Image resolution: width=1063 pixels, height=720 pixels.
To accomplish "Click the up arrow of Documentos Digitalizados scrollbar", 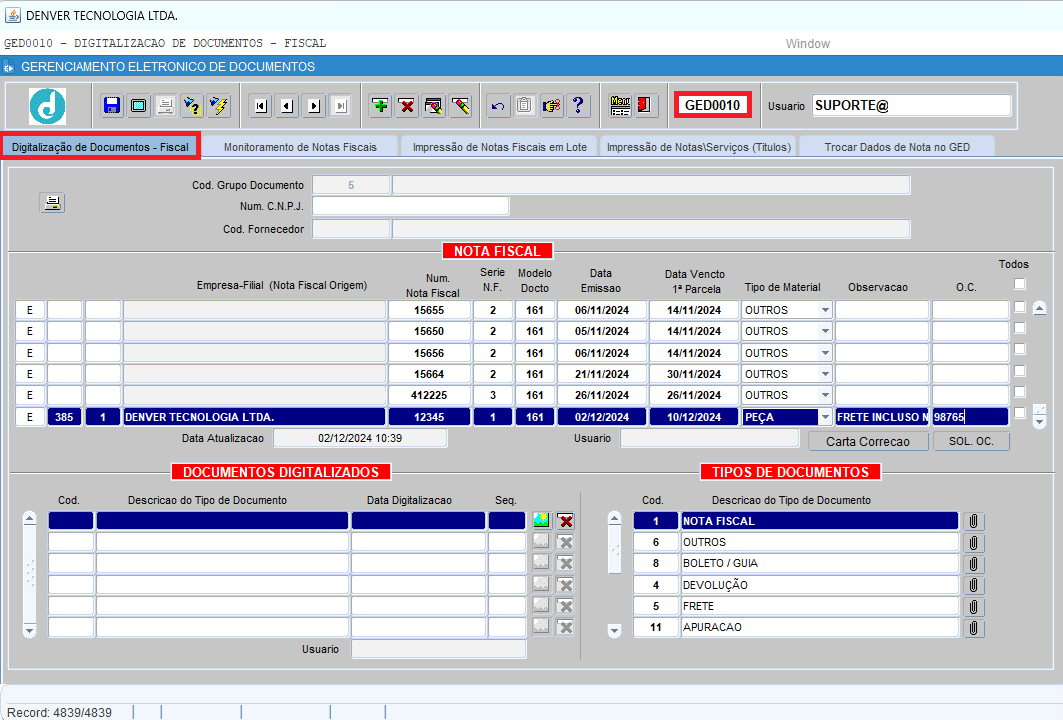I will coord(29,519).
